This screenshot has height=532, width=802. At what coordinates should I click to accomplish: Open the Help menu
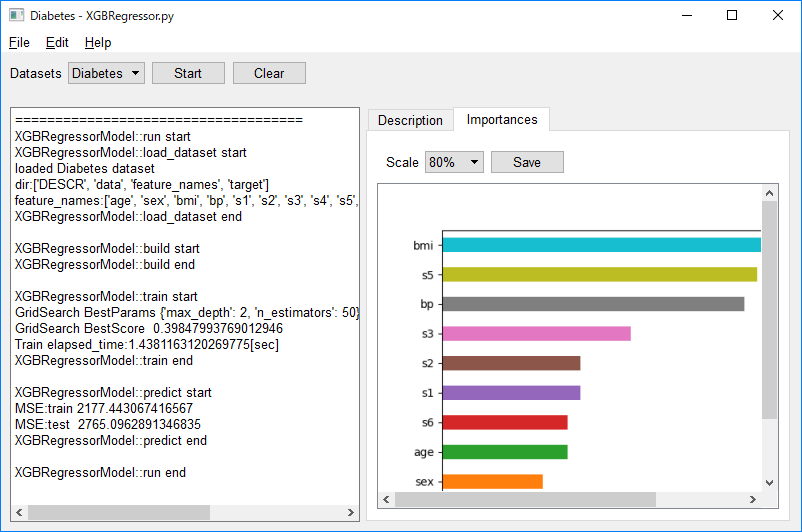click(98, 42)
